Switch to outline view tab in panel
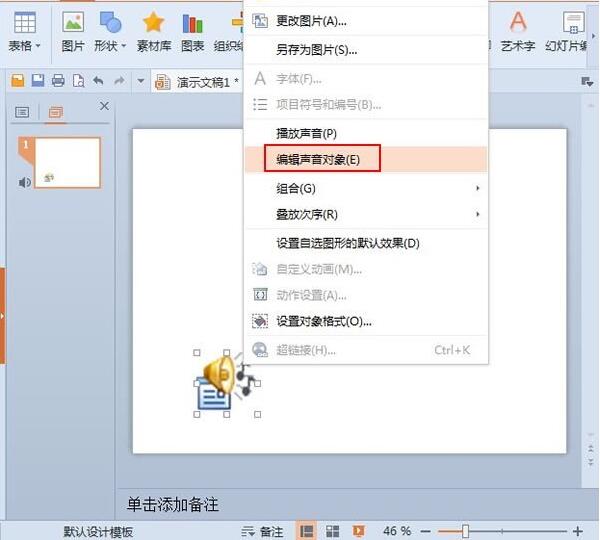The image size is (600, 540). pos(22,112)
